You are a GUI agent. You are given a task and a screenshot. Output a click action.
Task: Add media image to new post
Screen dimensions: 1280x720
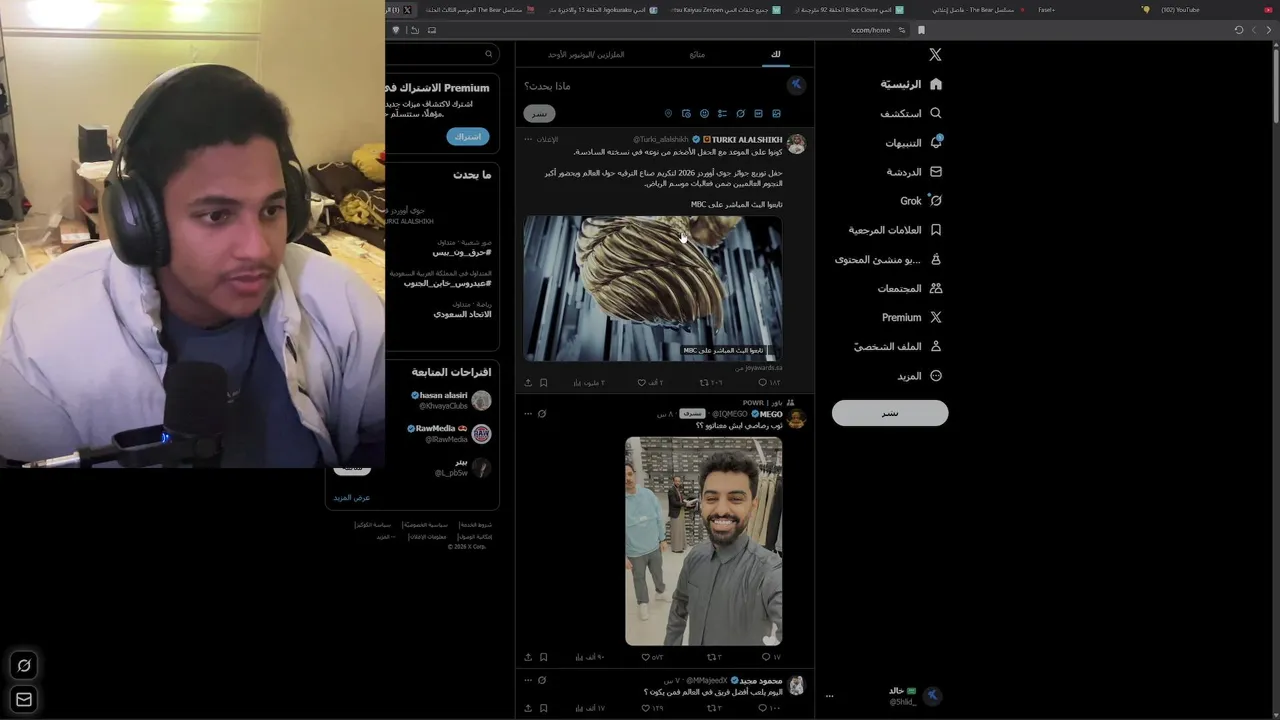tap(776, 114)
